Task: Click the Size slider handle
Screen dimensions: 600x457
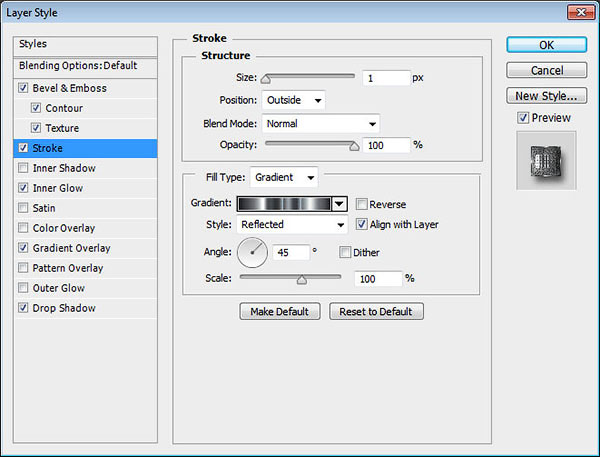Action: (266, 79)
